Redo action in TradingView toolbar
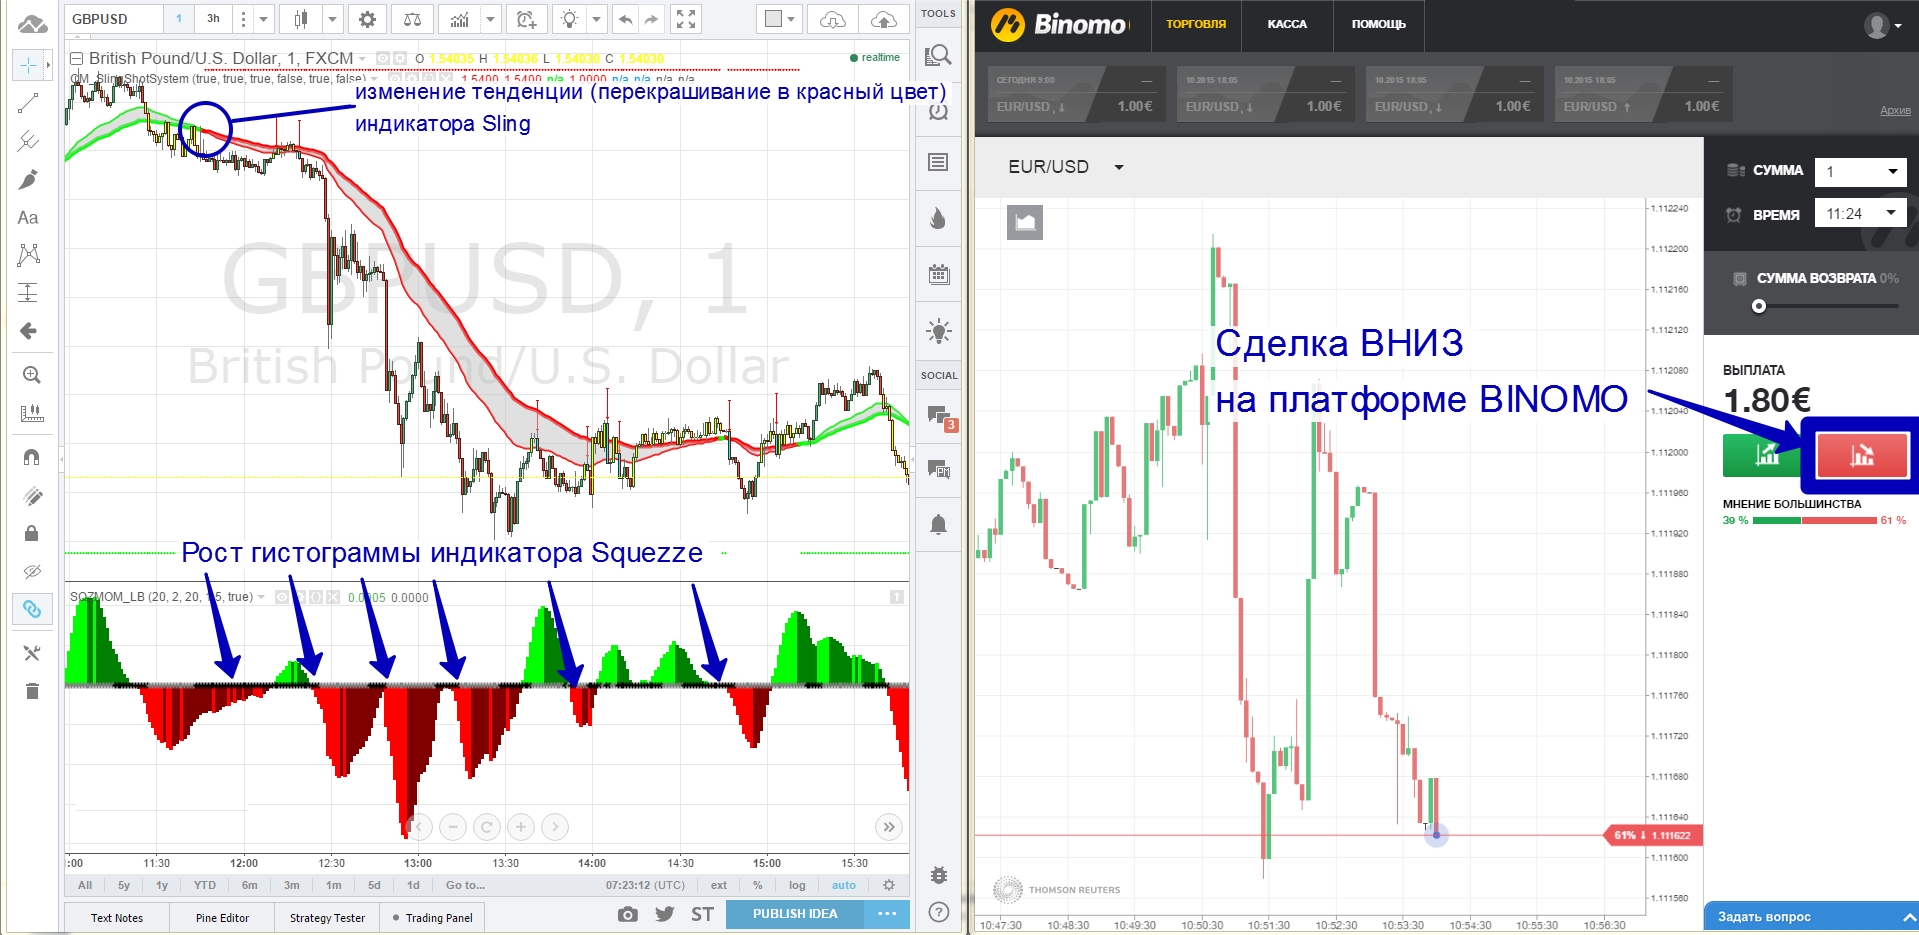 (x=651, y=19)
